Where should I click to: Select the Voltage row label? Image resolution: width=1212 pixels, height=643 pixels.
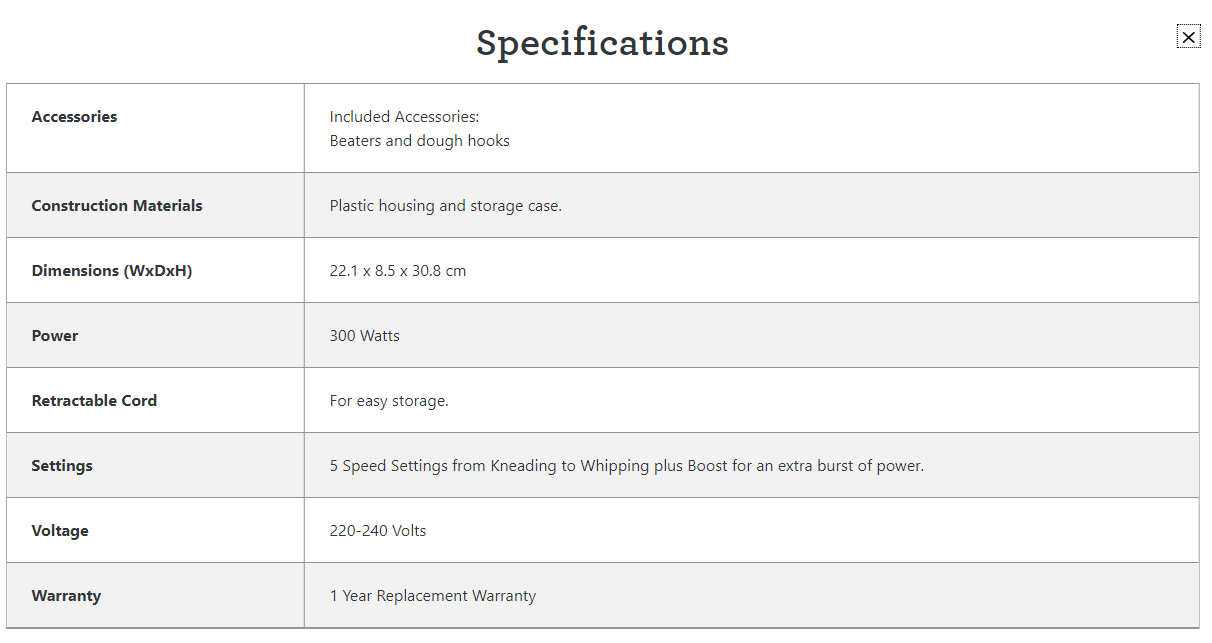[60, 531]
